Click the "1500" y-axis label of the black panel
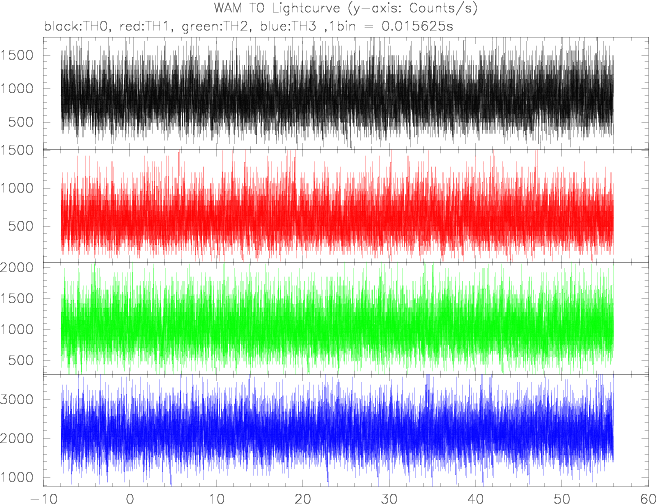The height and width of the screenshot is (504, 657). [18, 55]
